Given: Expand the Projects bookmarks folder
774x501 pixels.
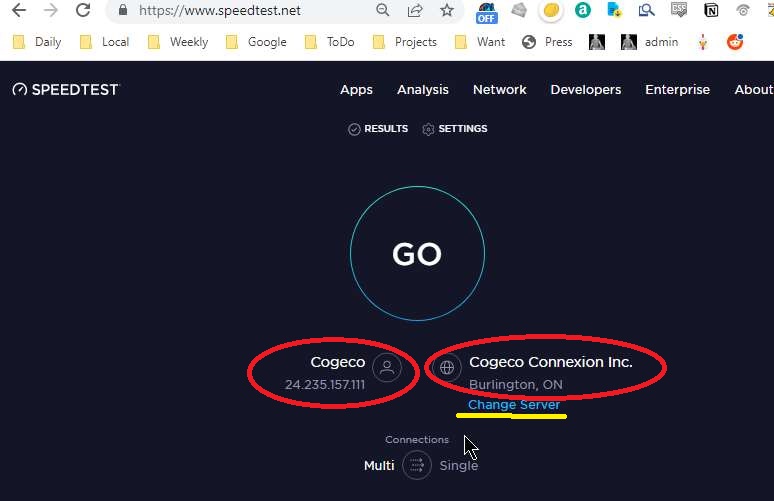Looking at the screenshot, I should click(405, 42).
